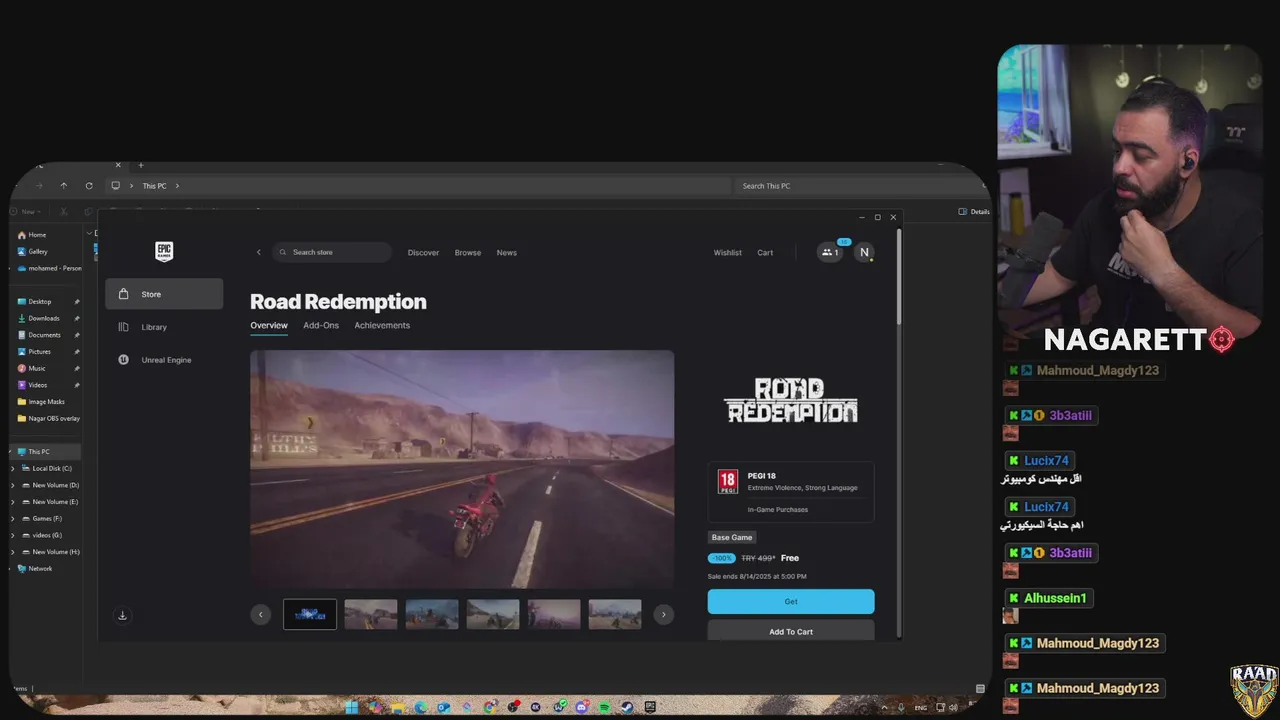Expand Local Disk (C:) node
This screenshot has width=1280, height=720.
pos(12,469)
